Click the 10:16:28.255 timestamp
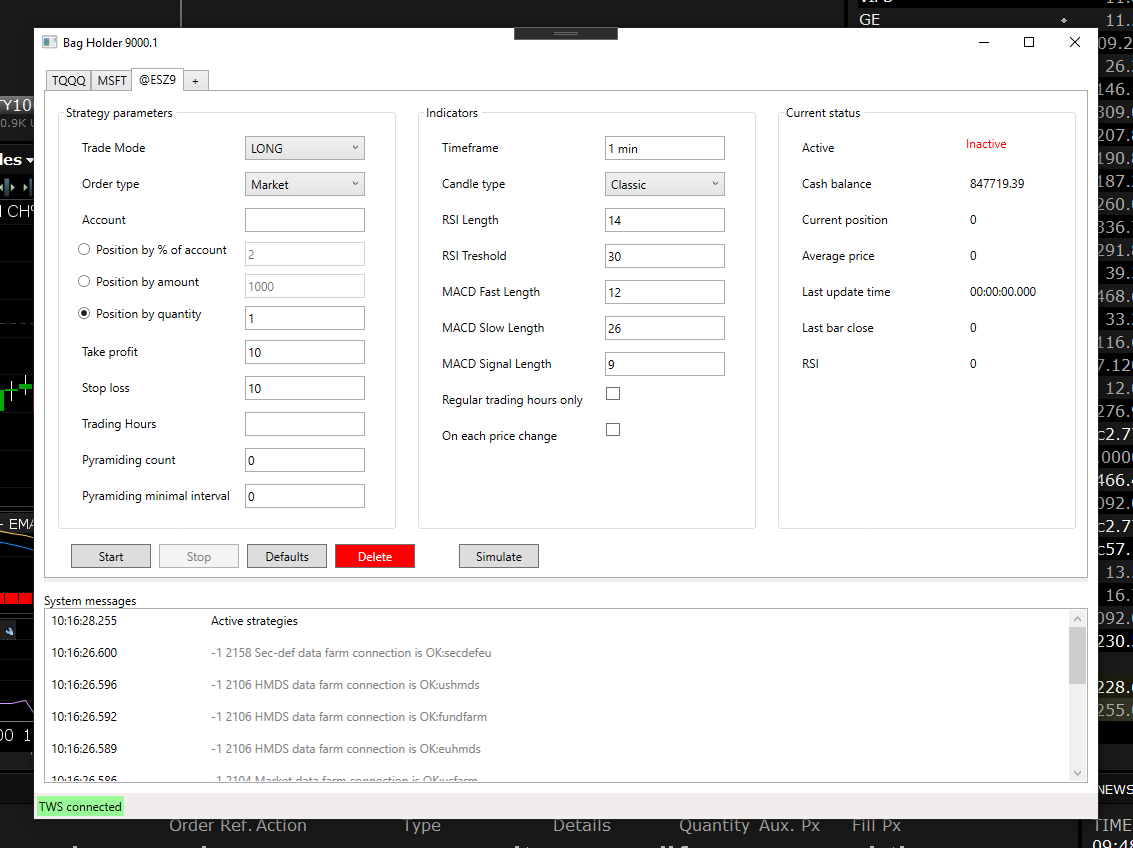Screen dimensions: 1133x848 tap(84, 620)
